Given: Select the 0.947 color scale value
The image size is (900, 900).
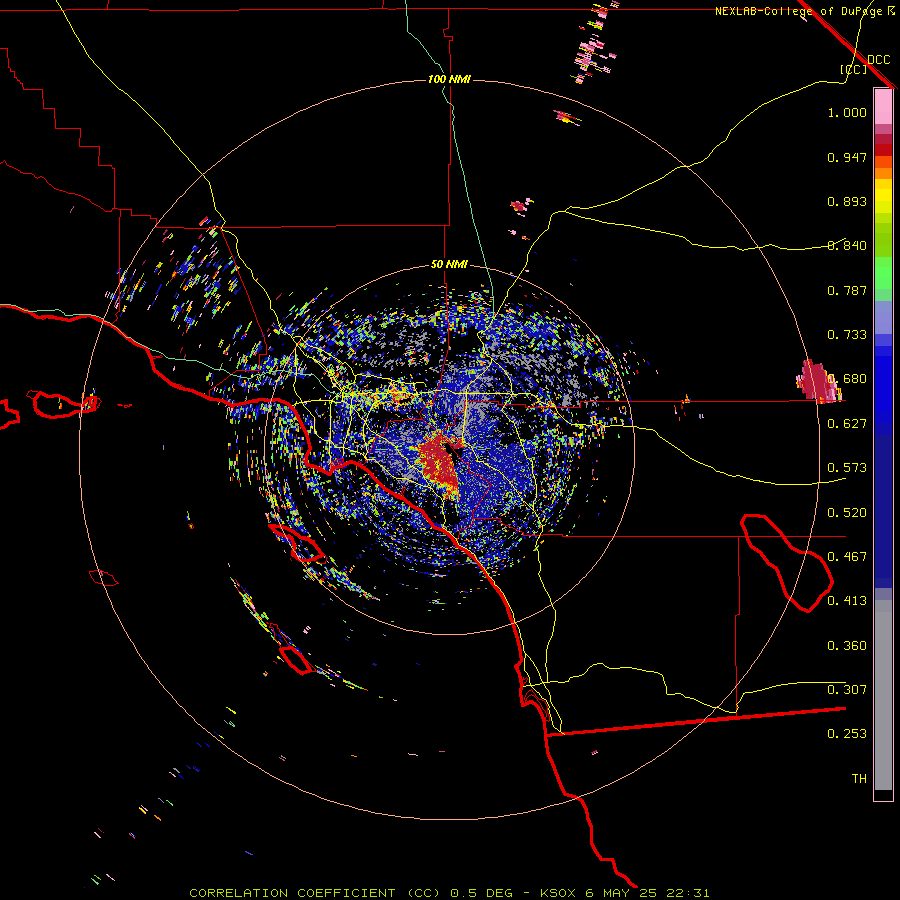Looking at the screenshot, I should (847, 157).
